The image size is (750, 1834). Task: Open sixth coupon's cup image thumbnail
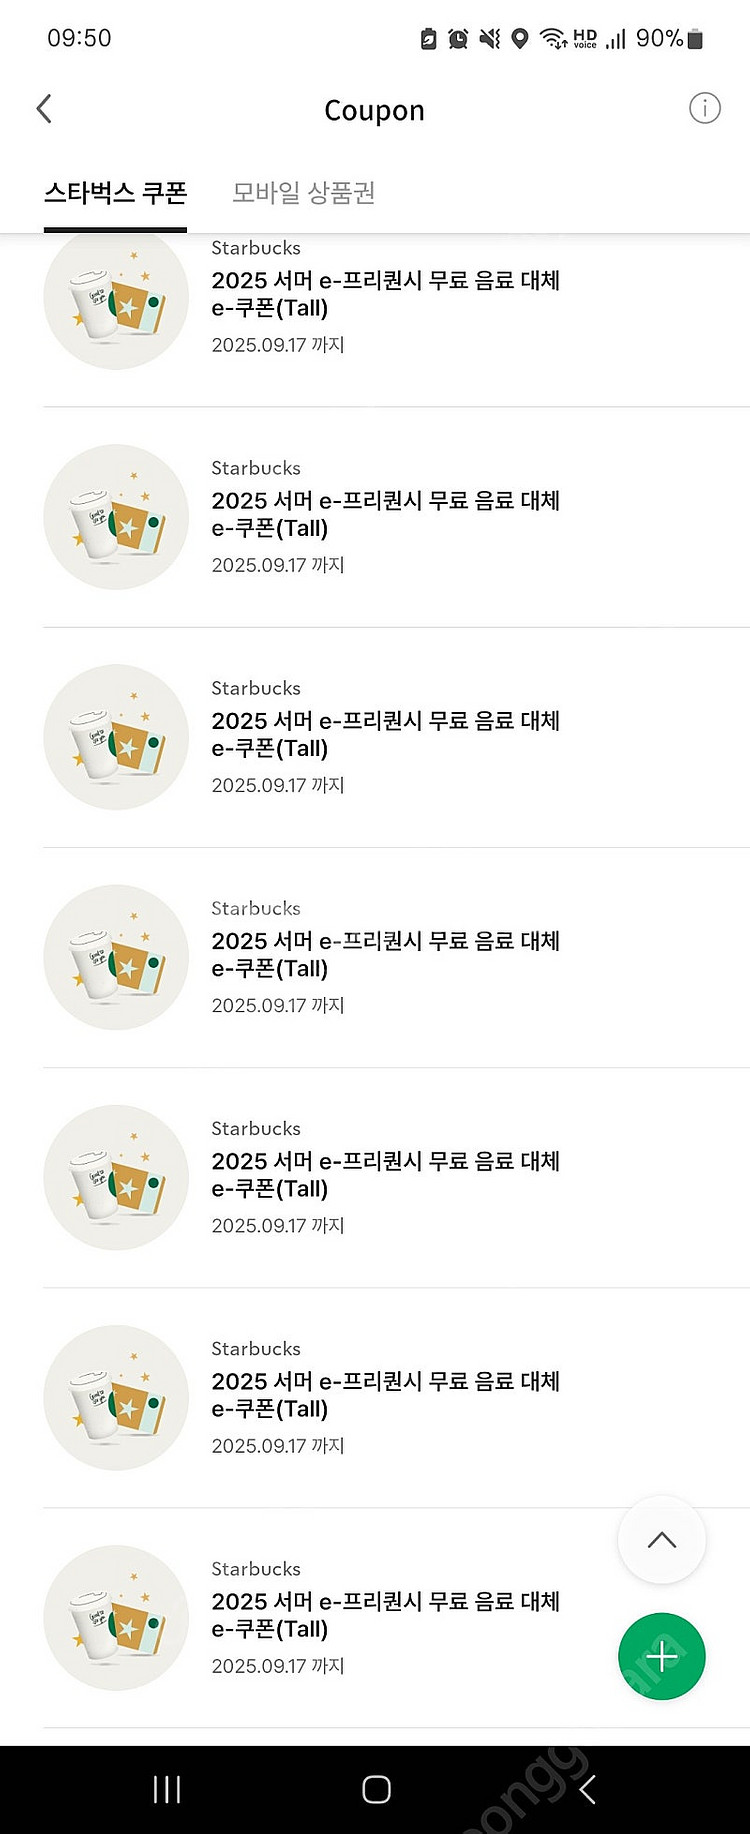(116, 1397)
